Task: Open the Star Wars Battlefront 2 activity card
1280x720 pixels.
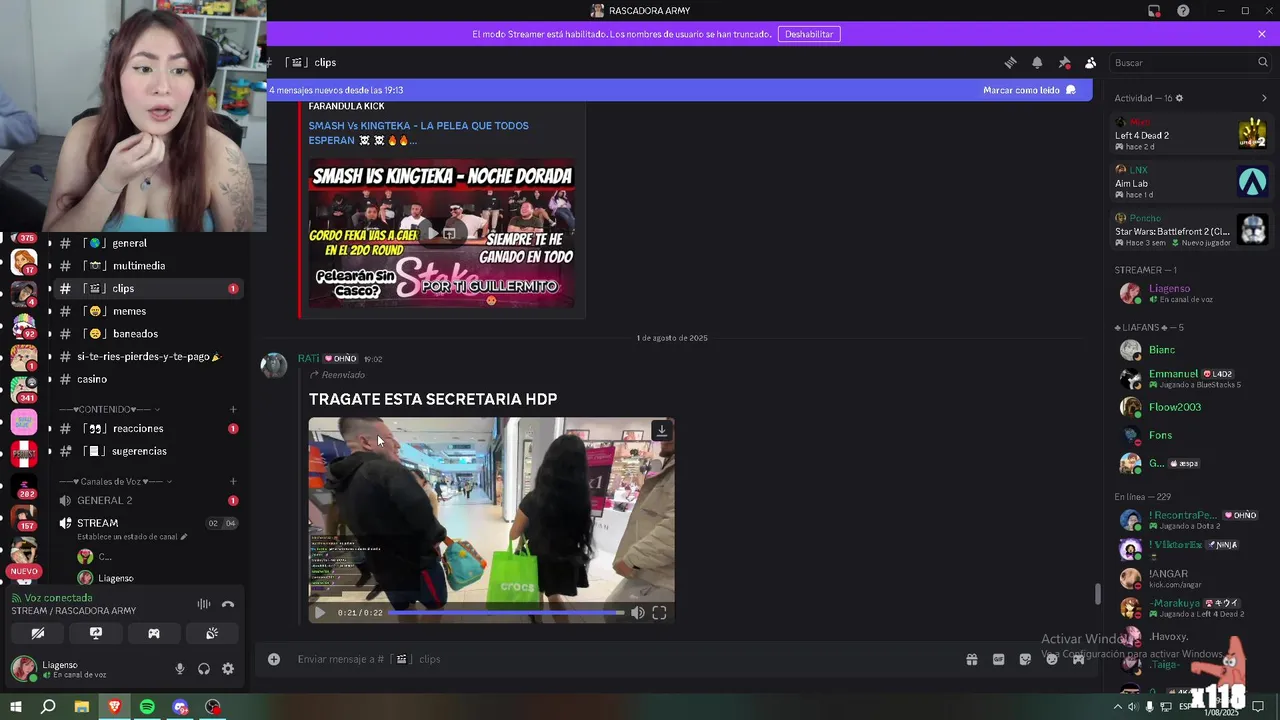Action: tap(1191, 229)
